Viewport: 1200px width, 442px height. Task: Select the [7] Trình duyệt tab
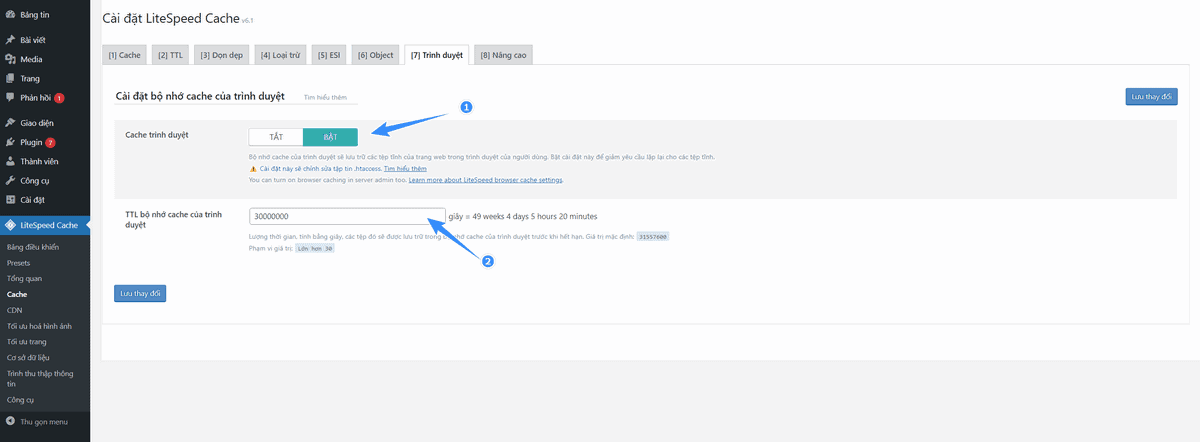point(436,55)
